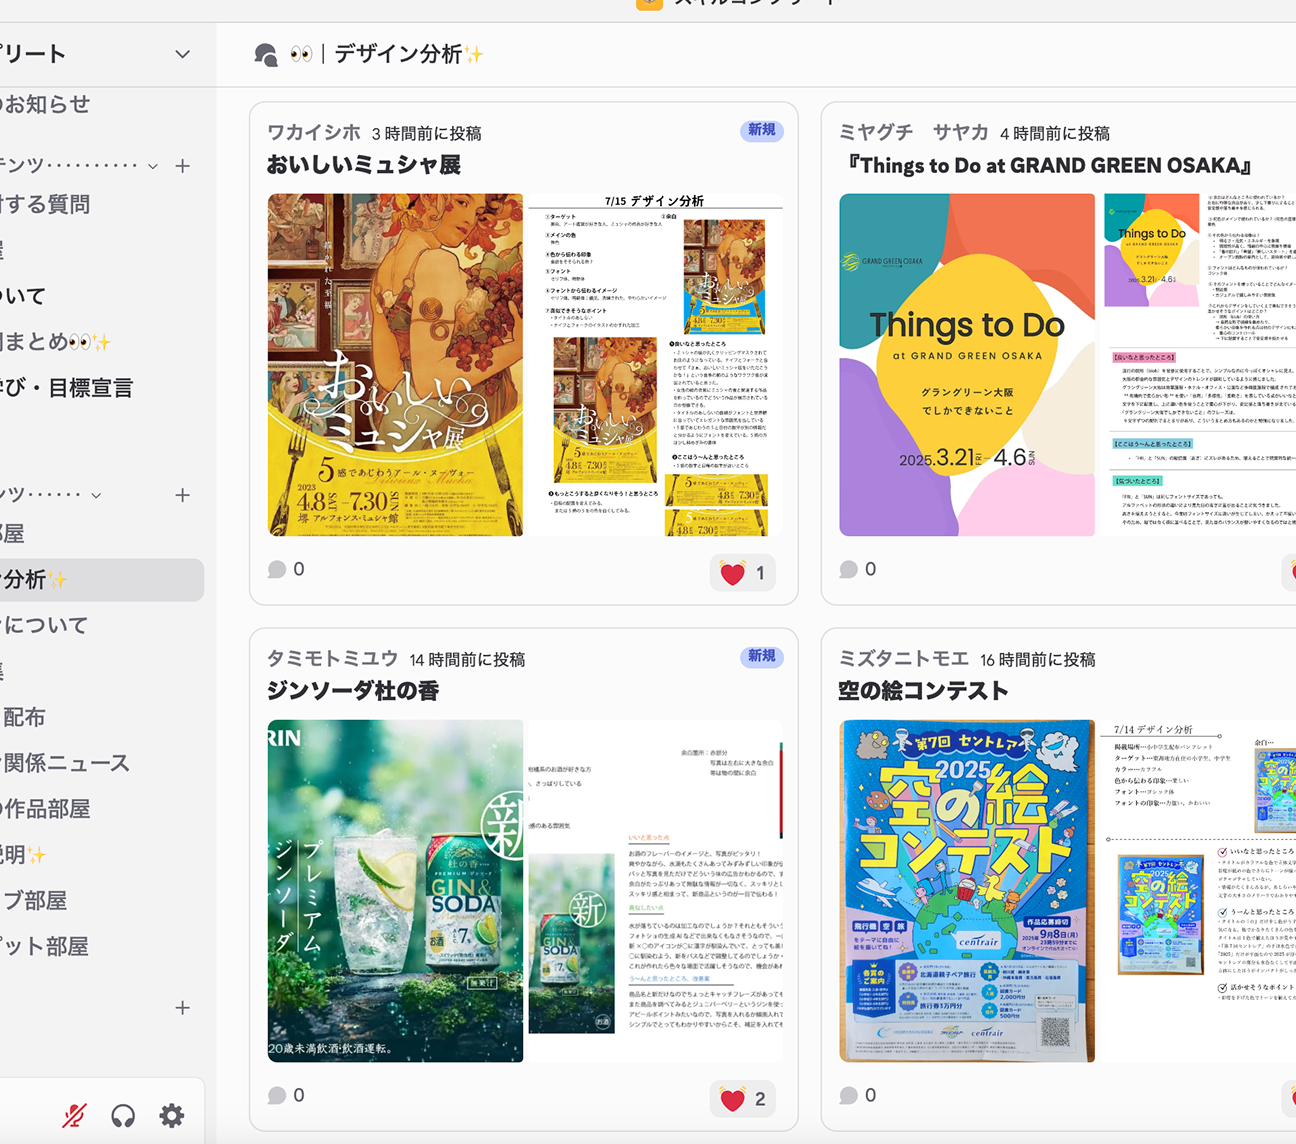Switch to the お知らせ channel
The width and height of the screenshot is (1296, 1144).
click(48, 104)
